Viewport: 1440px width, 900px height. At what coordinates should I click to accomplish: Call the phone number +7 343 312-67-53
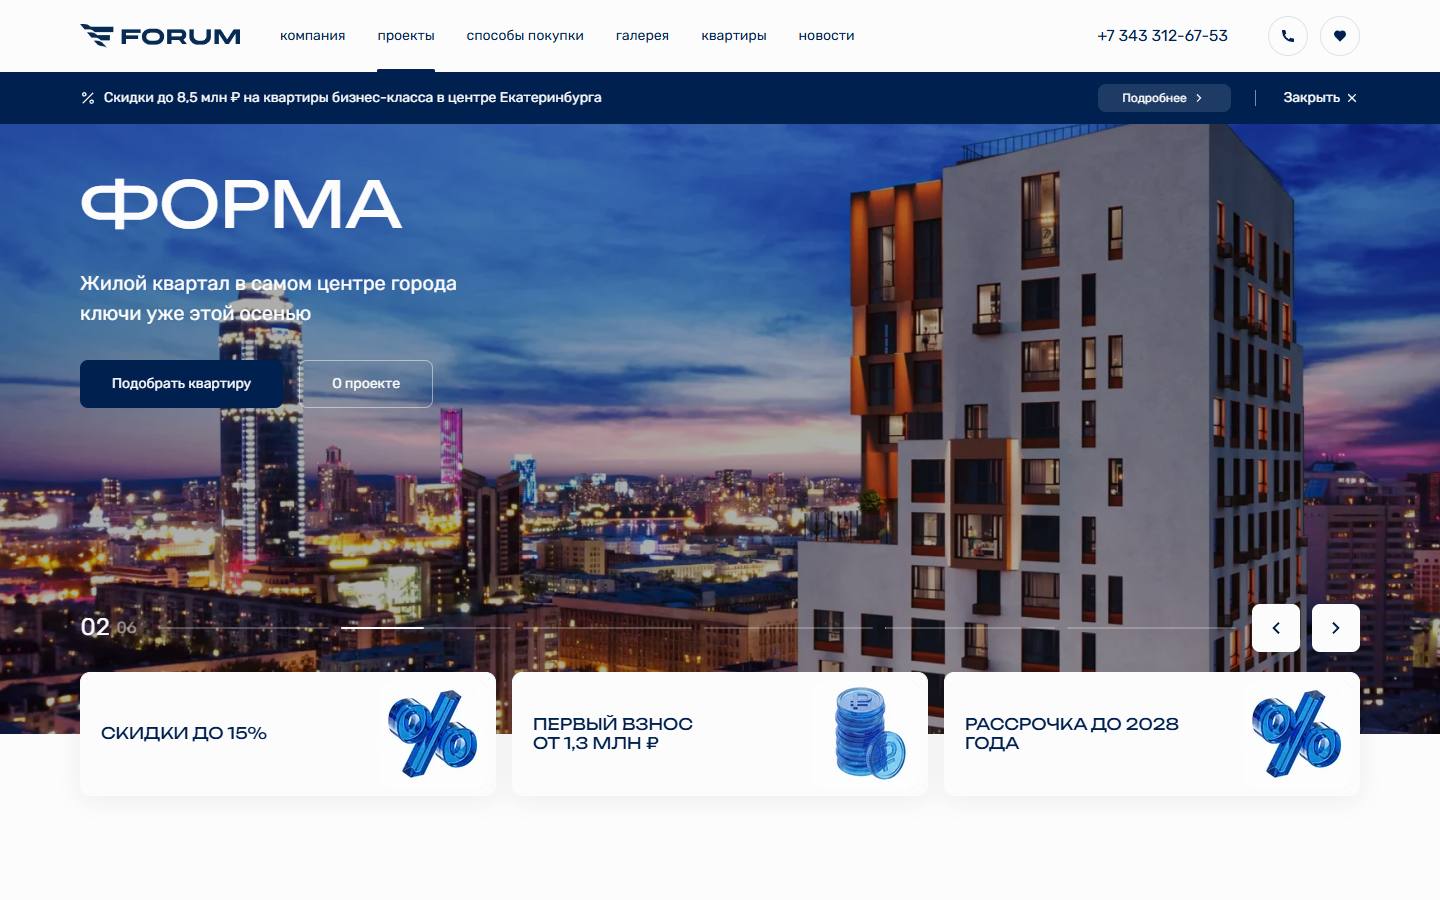click(1162, 36)
